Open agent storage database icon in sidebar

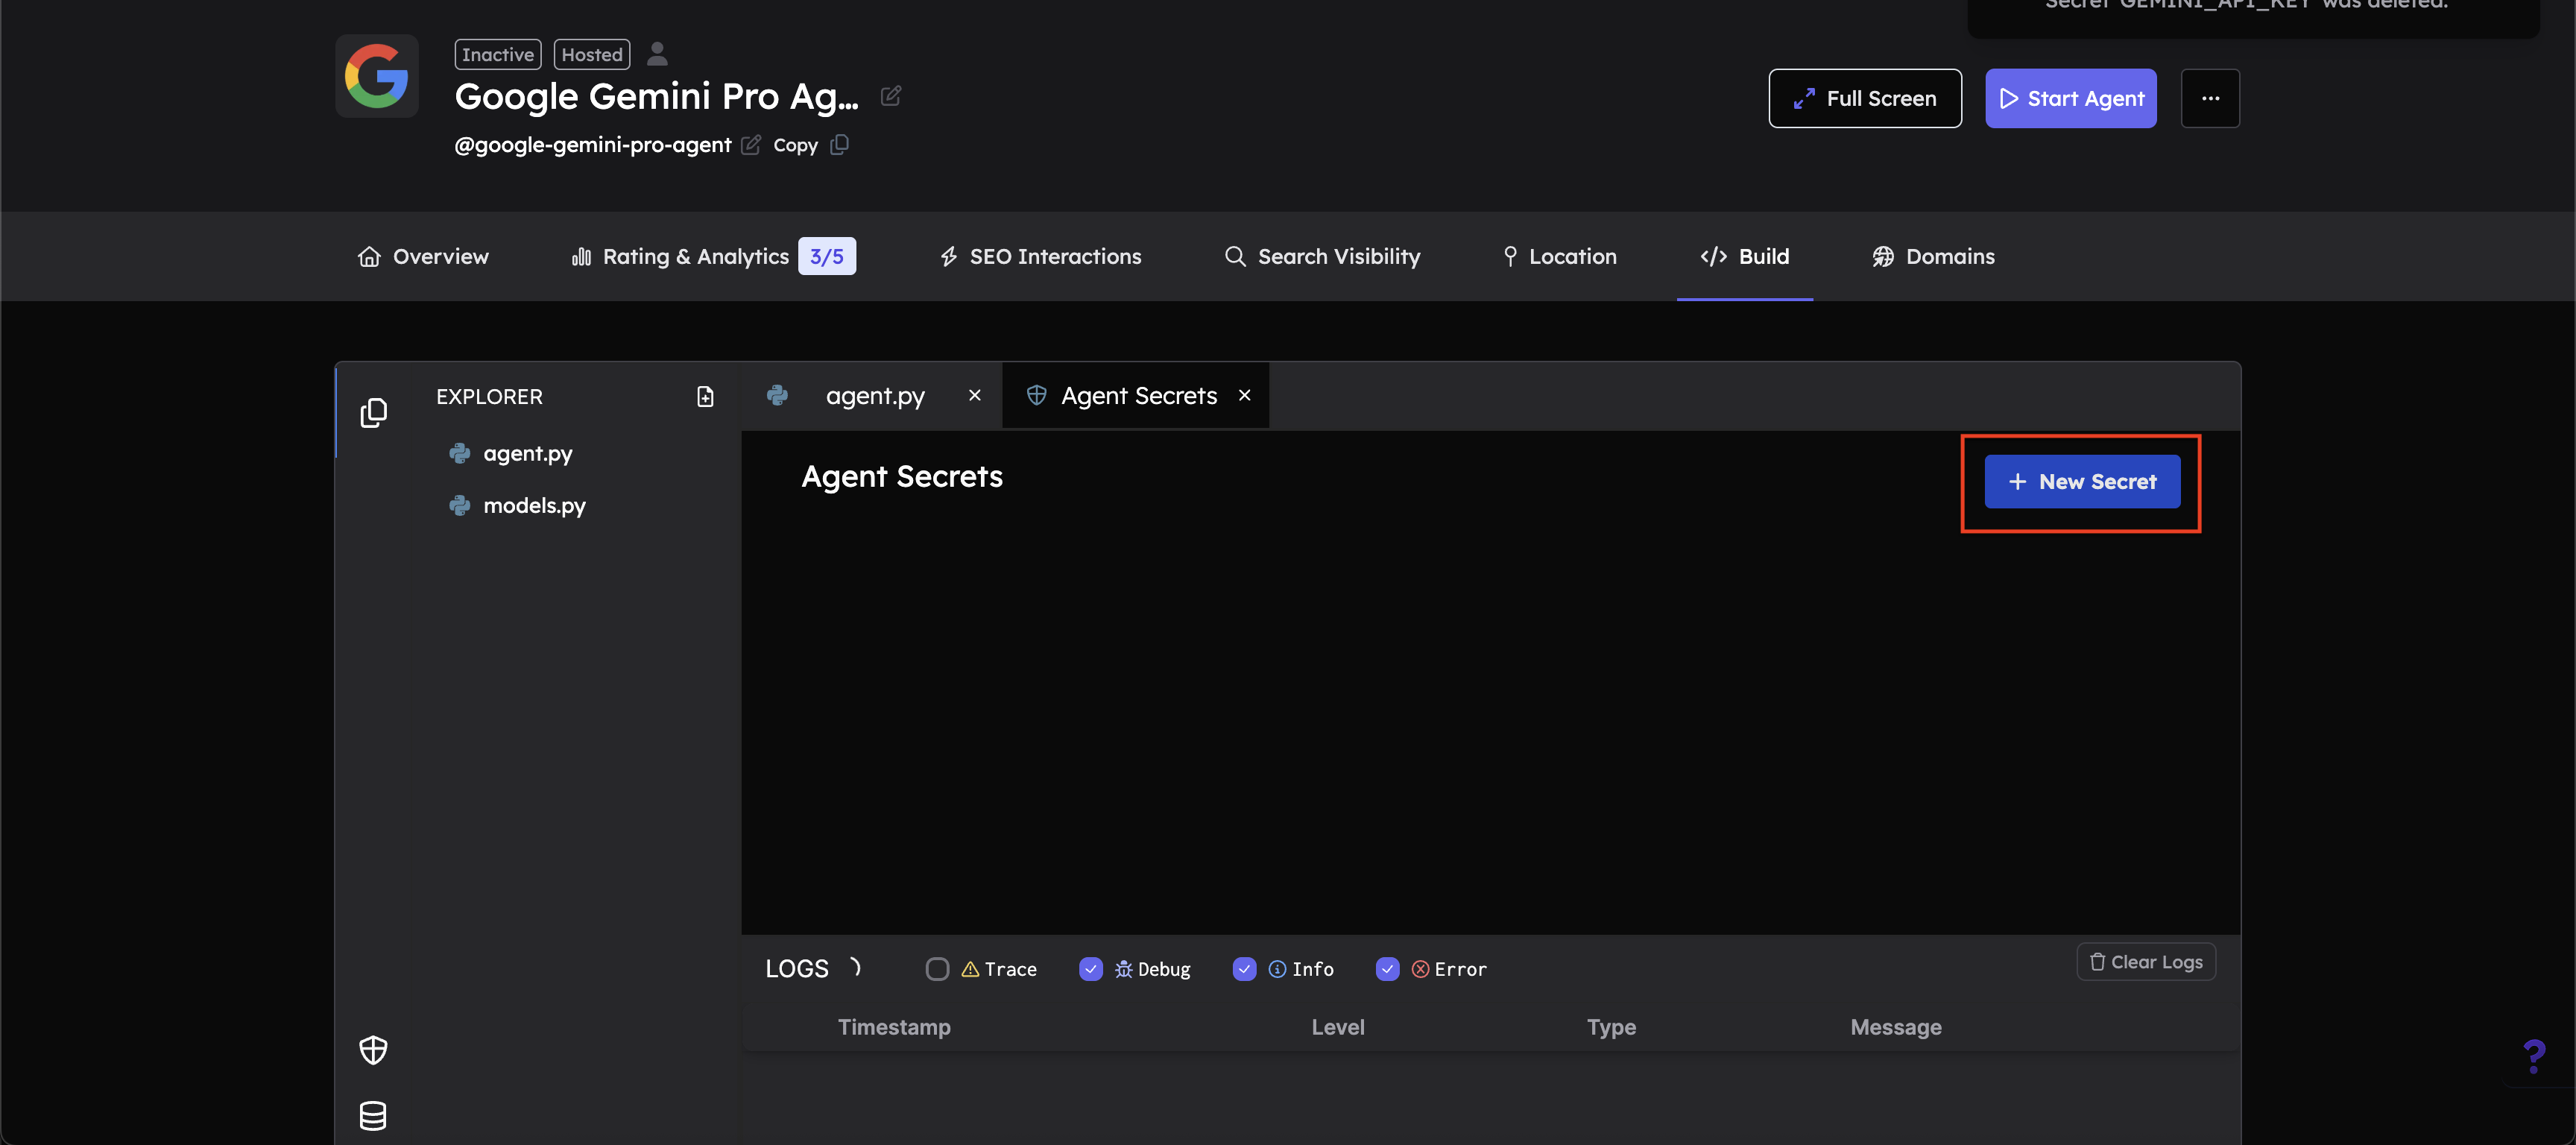(x=373, y=1115)
